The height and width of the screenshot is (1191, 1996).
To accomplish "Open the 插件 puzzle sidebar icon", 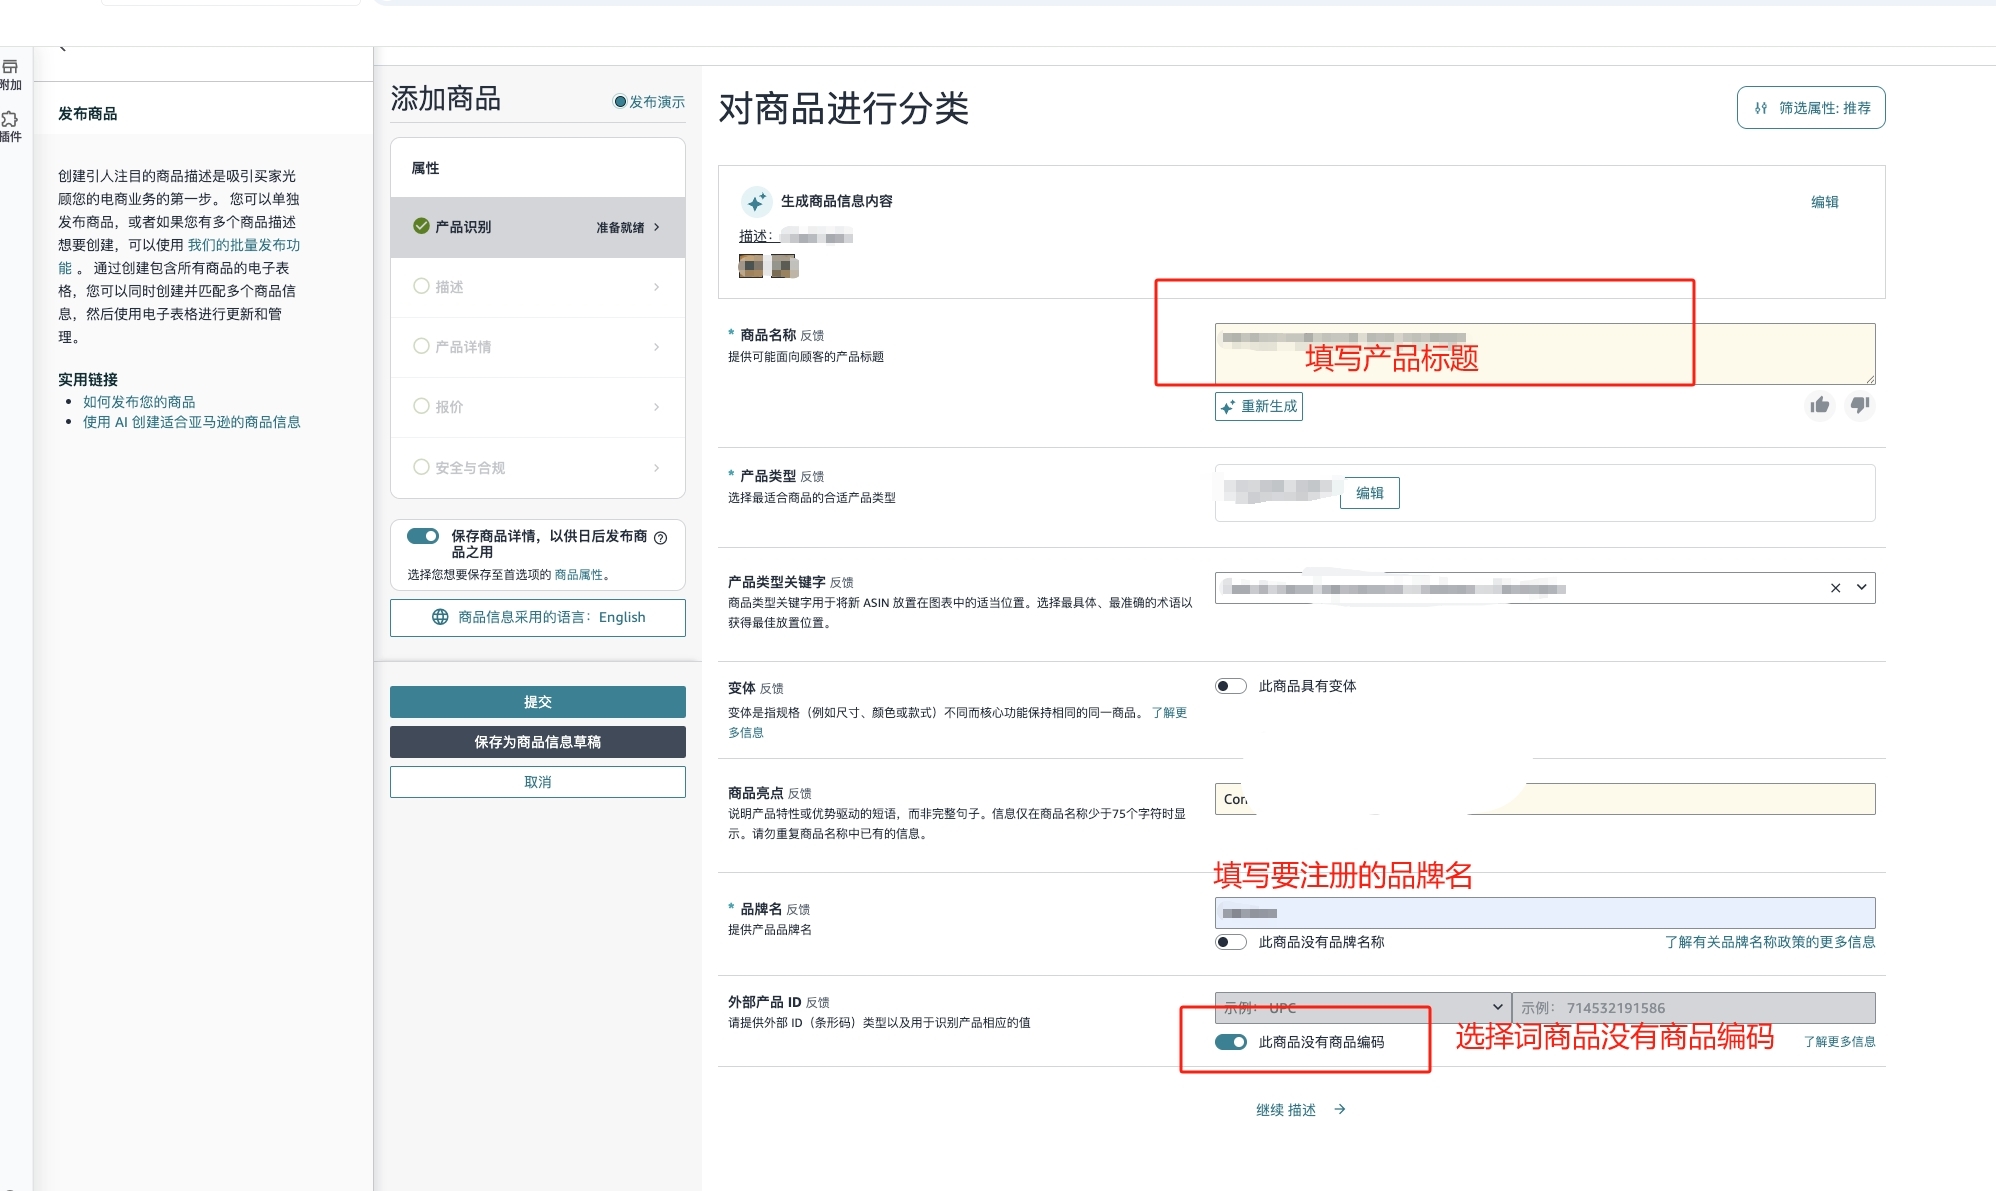I will (10, 126).
